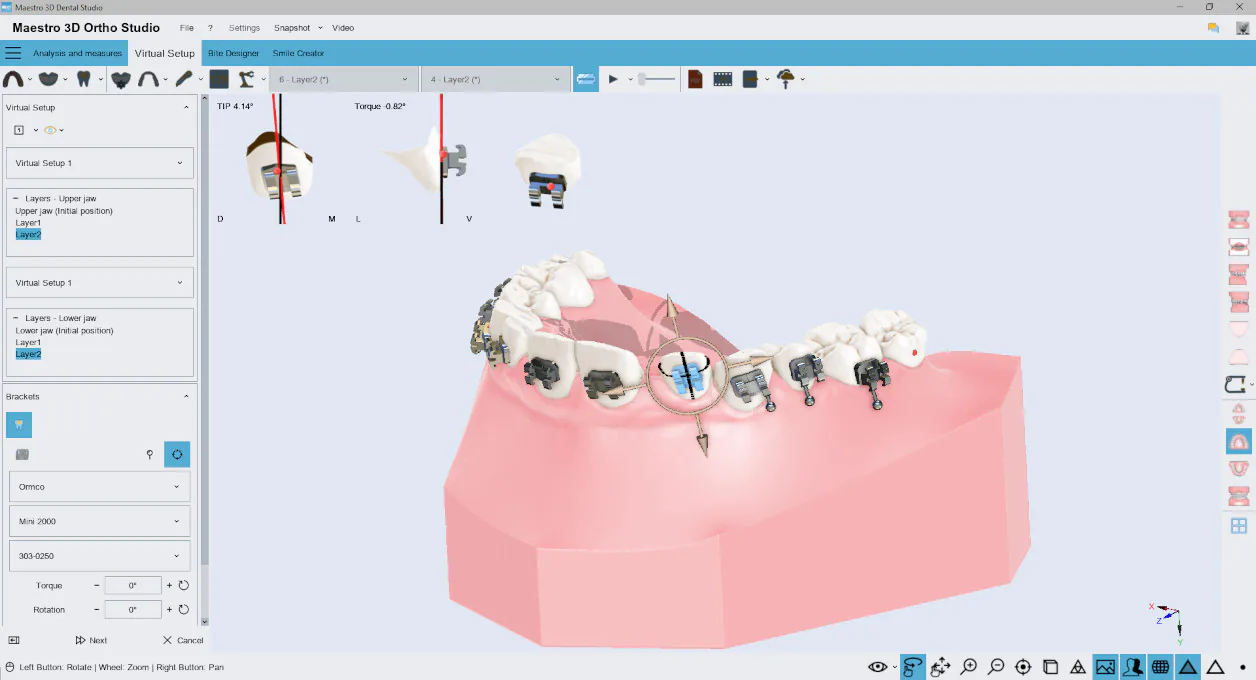Image resolution: width=1256 pixels, height=680 pixels.
Task: Select upper arch occlusal view icon
Action: pyautogui.click(x=1239, y=441)
